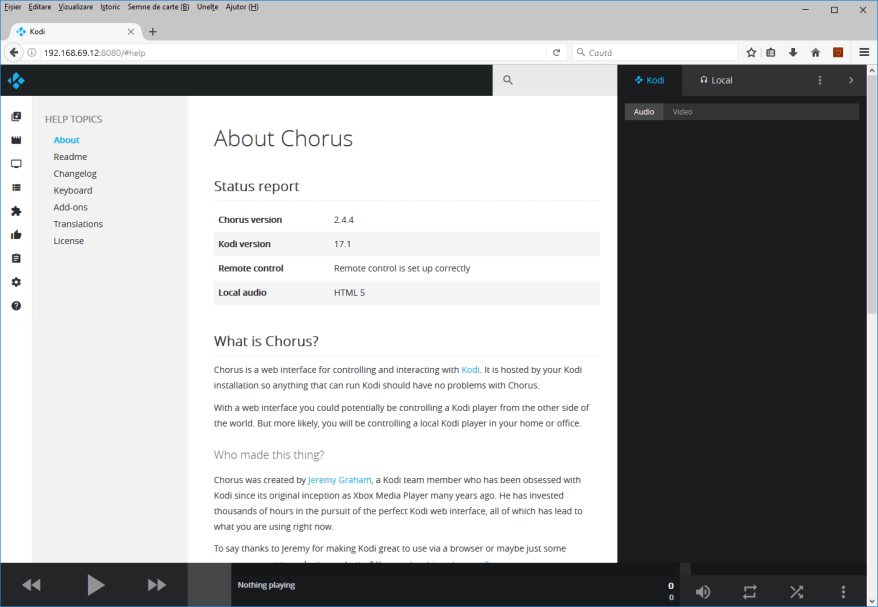Collapse the playlist panel with the chevron arrow
Image resolution: width=878 pixels, height=607 pixels.
click(851, 80)
